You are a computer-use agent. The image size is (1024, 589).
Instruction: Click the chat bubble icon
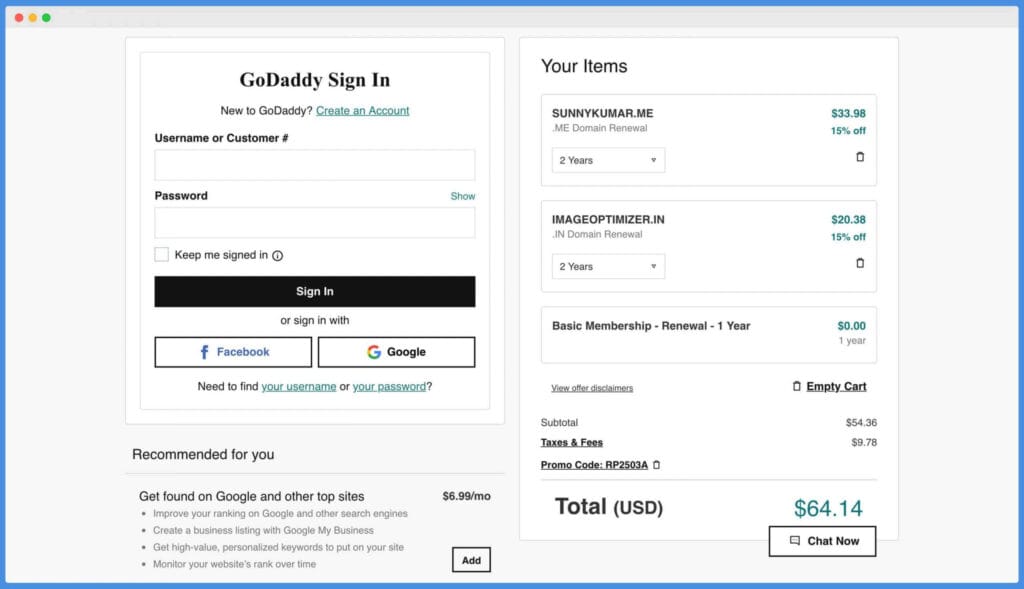tap(795, 541)
